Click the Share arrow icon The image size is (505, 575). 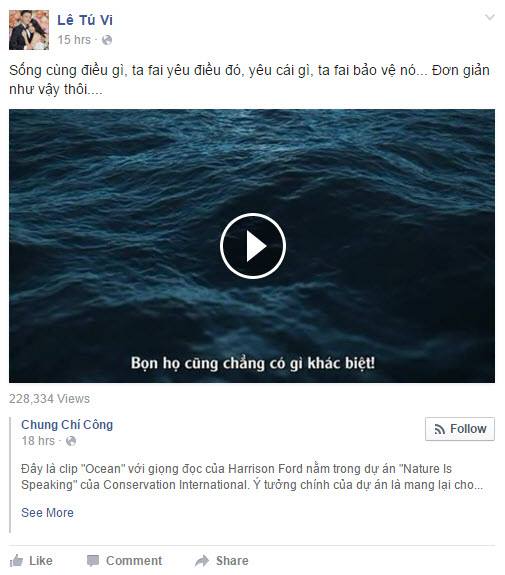202,561
